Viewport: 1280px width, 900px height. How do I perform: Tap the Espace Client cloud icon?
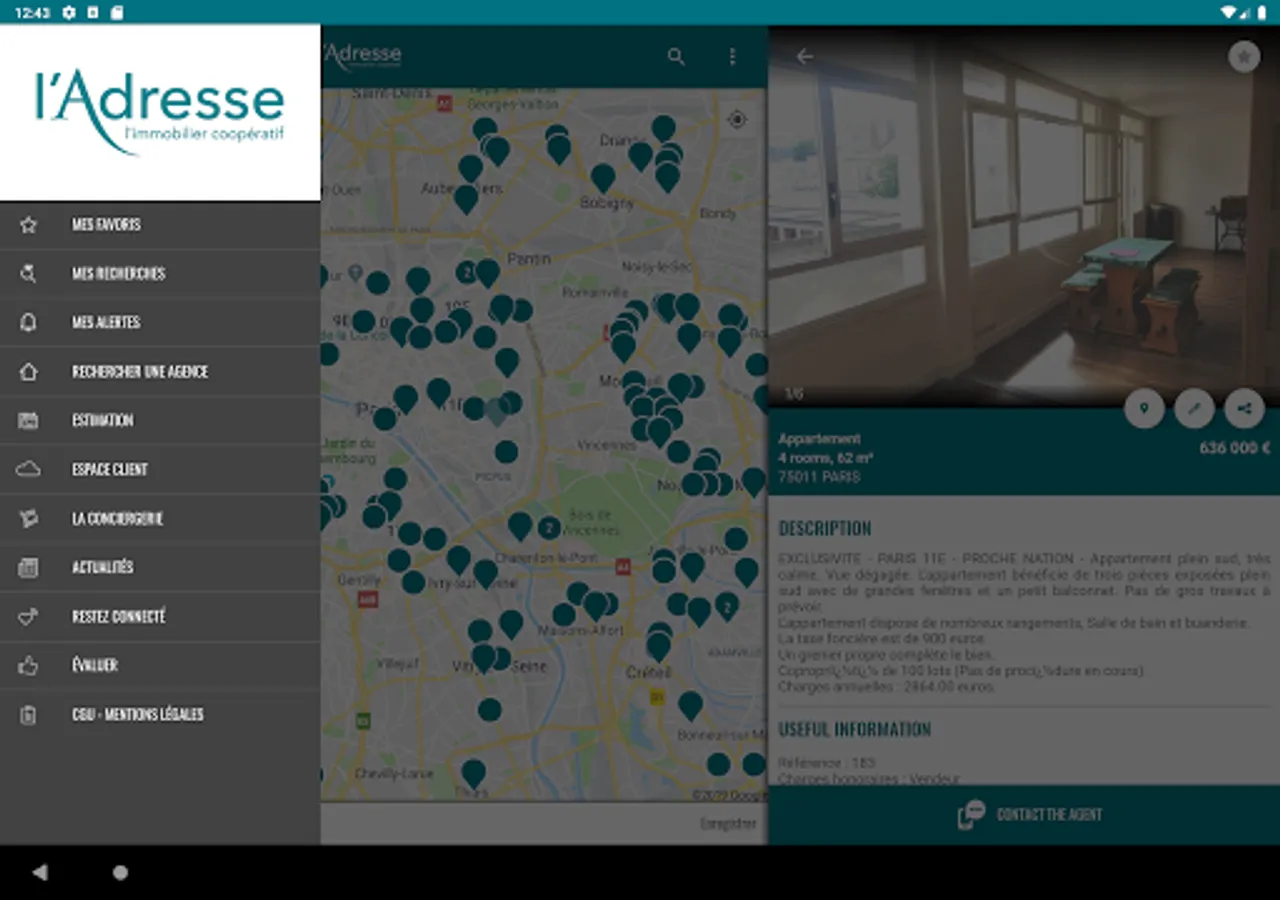[x=28, y=469]
